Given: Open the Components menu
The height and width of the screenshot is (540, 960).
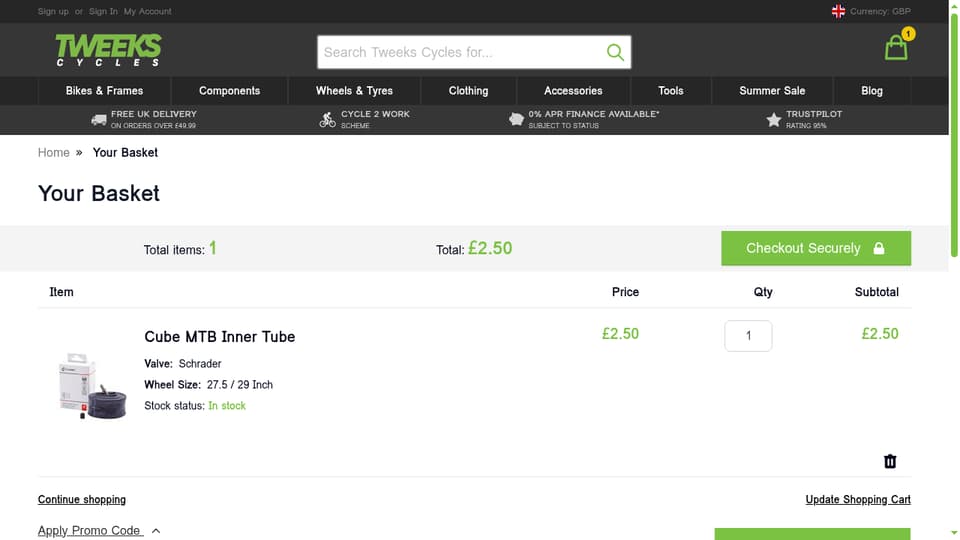Looking at the screenshot, I should (229, 91).
